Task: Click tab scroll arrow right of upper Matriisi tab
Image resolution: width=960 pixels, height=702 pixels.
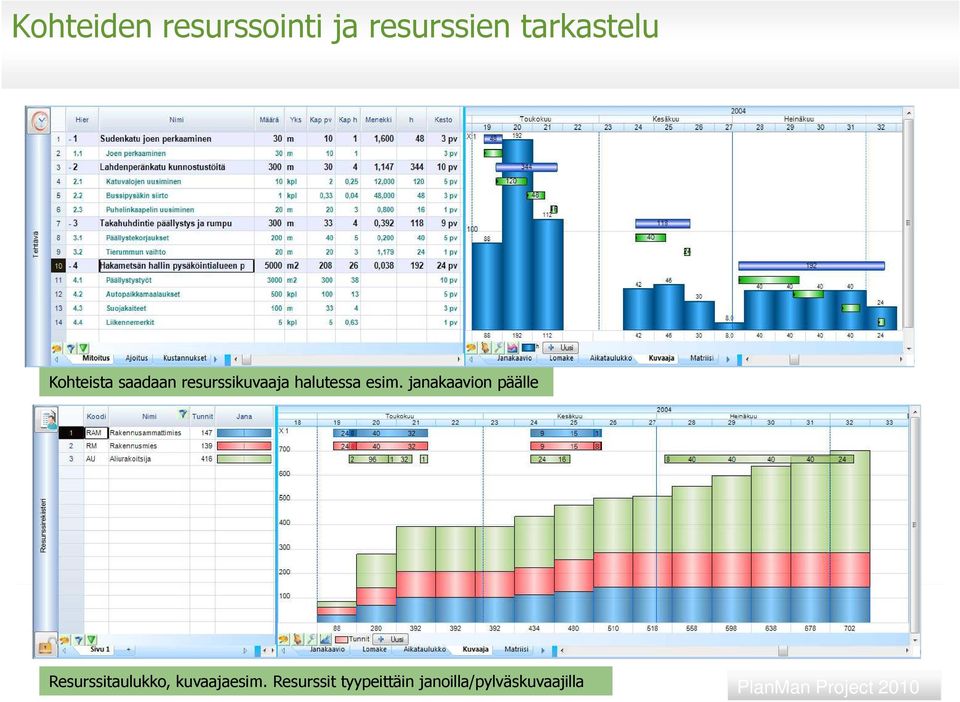Action: pyautogui.click(x=728, y=359)
